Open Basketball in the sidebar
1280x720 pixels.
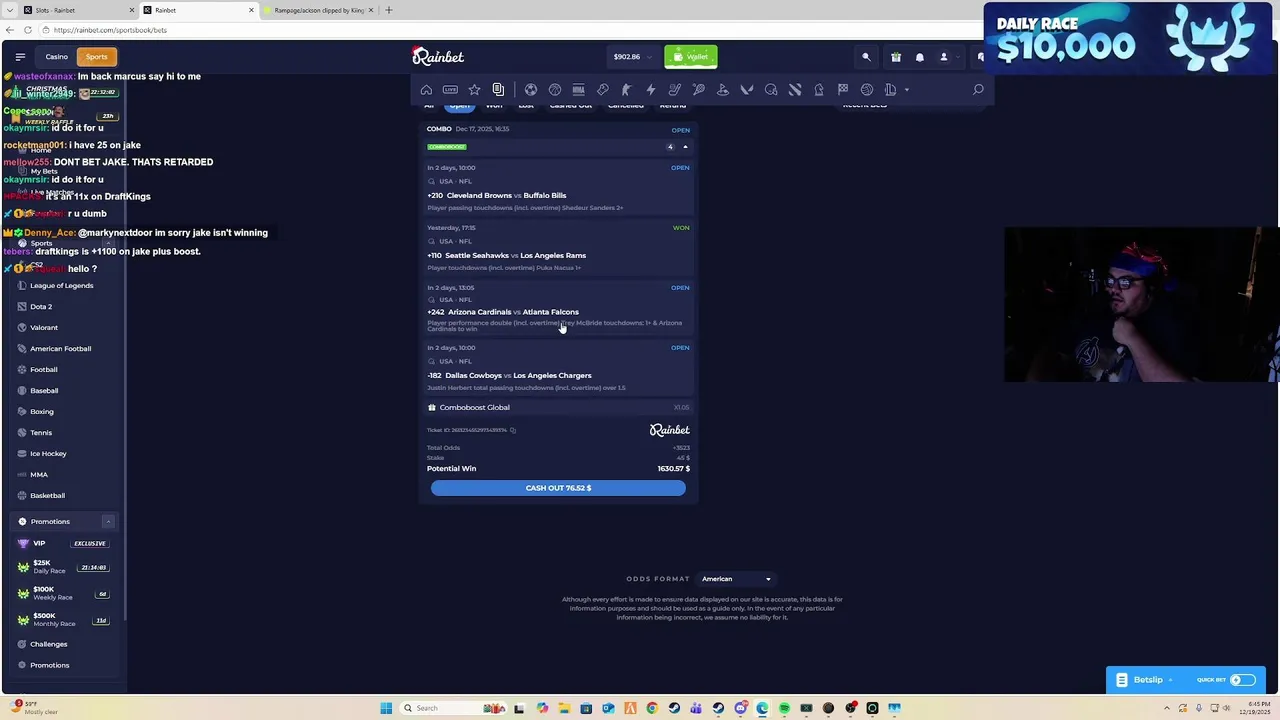(47, 496)
